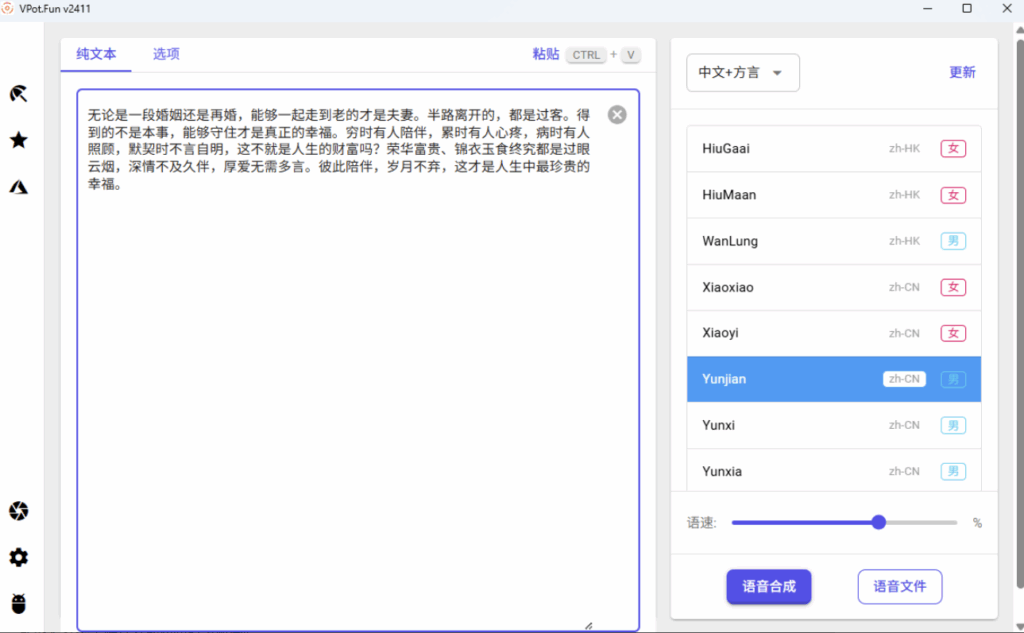Click the zh-CN badge on Yunjian row
This screenshot has width=1024, height=633.
(904, 379)
